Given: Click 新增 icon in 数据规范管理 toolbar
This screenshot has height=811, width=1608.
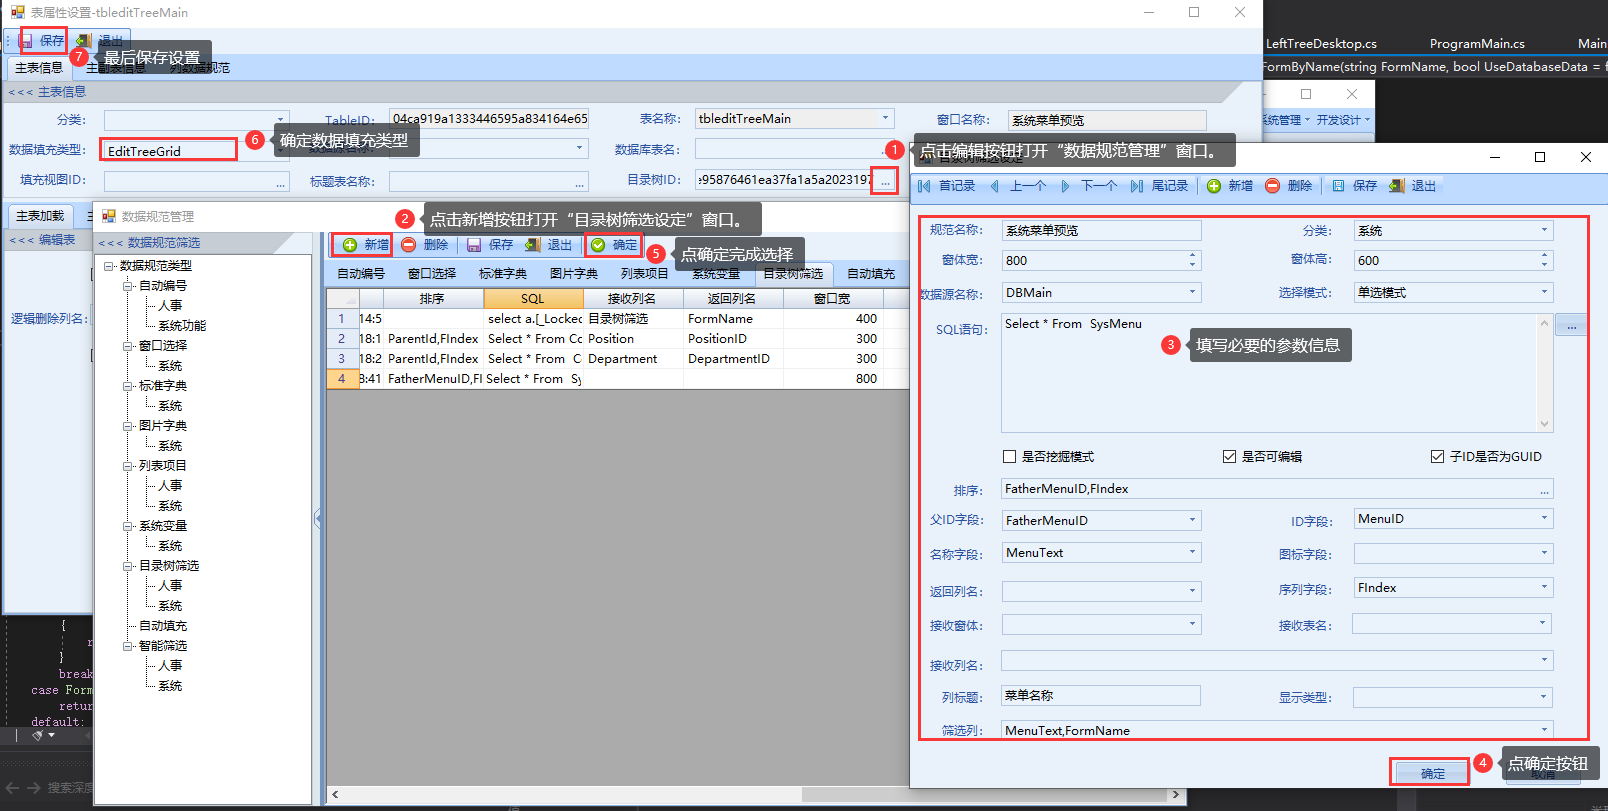Looking at the screenshot, I should click(x=350, y=245).
